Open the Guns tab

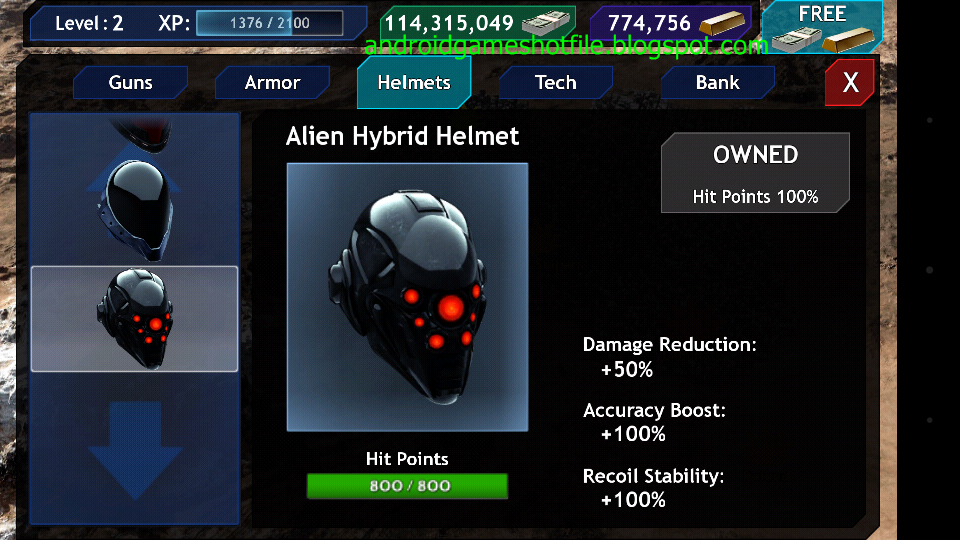click(130, 83)
